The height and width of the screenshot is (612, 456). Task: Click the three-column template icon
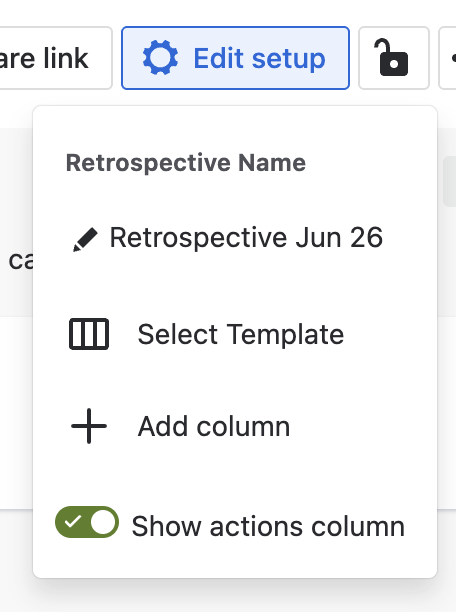click(x=89, y=334)
